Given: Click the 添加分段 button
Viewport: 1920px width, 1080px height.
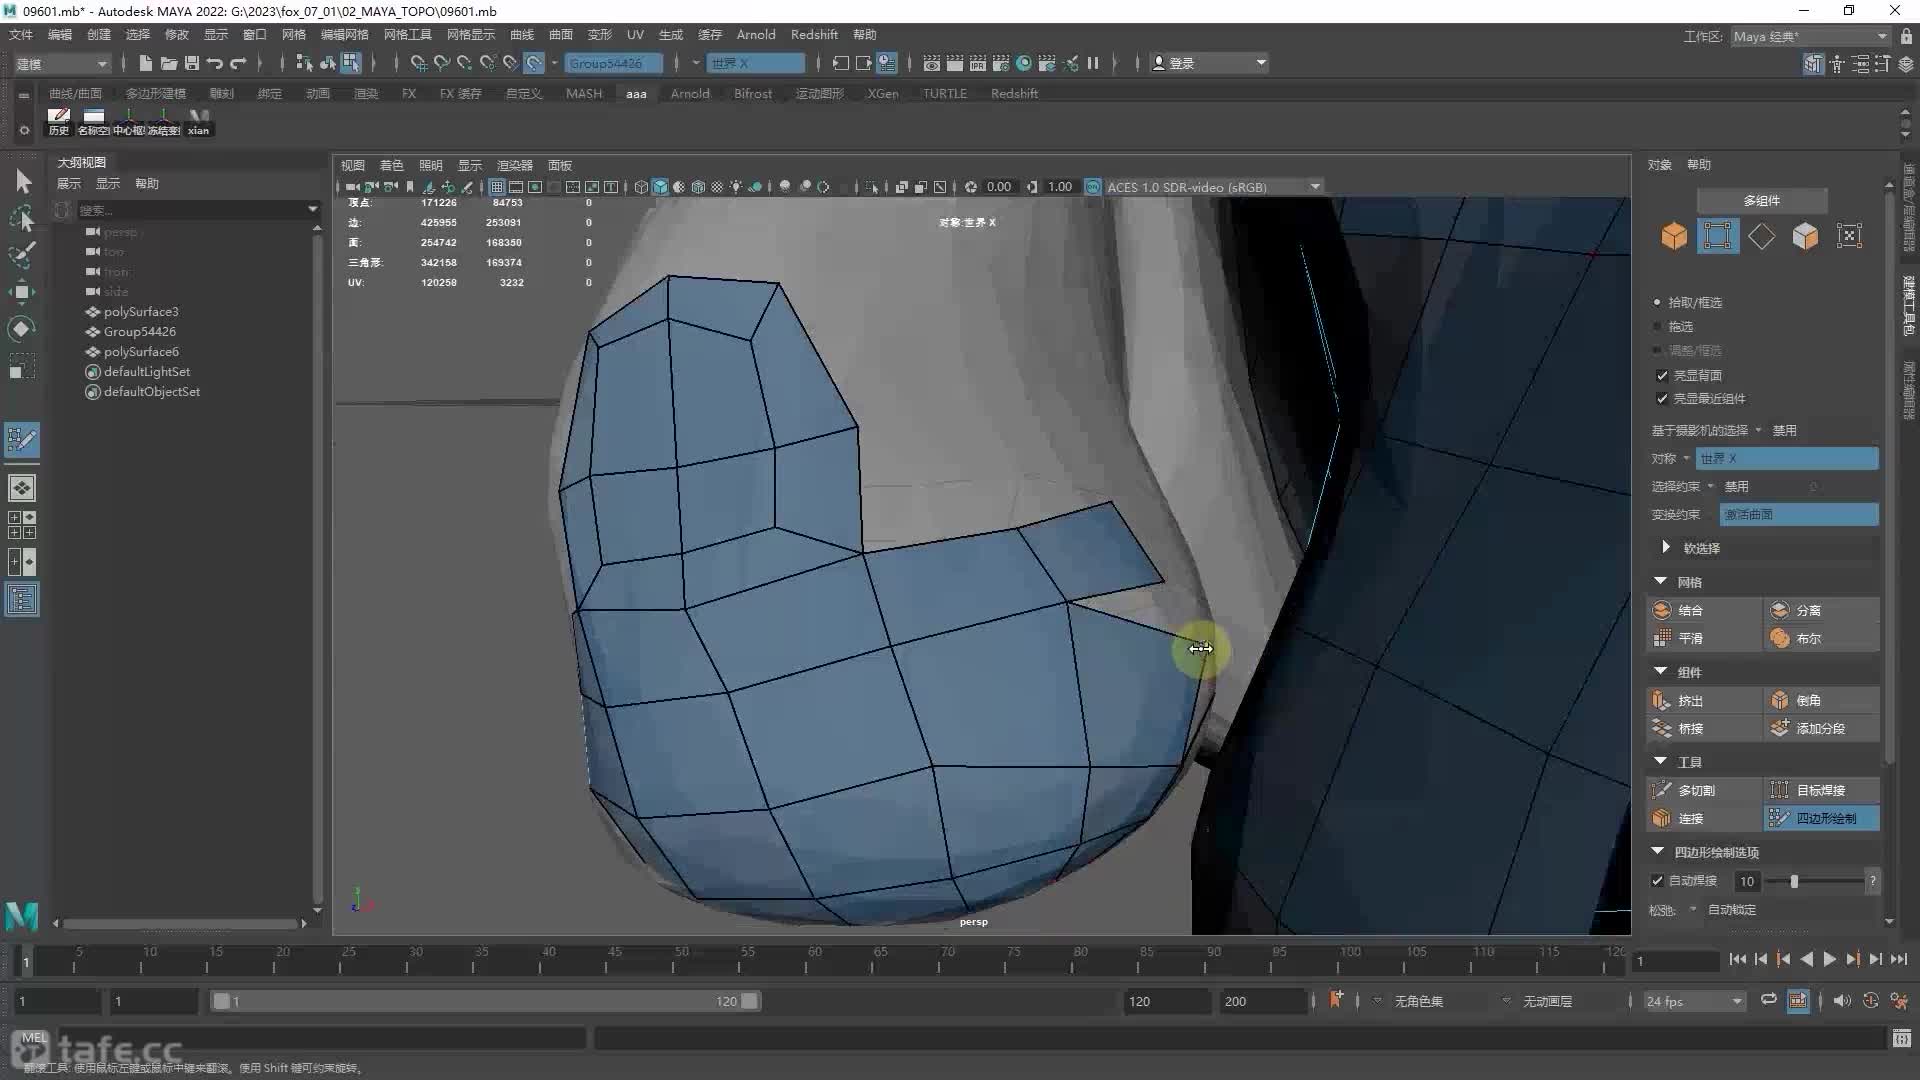Looking at the screenshot, I should pyautogui.click(x=1821, y=729).
